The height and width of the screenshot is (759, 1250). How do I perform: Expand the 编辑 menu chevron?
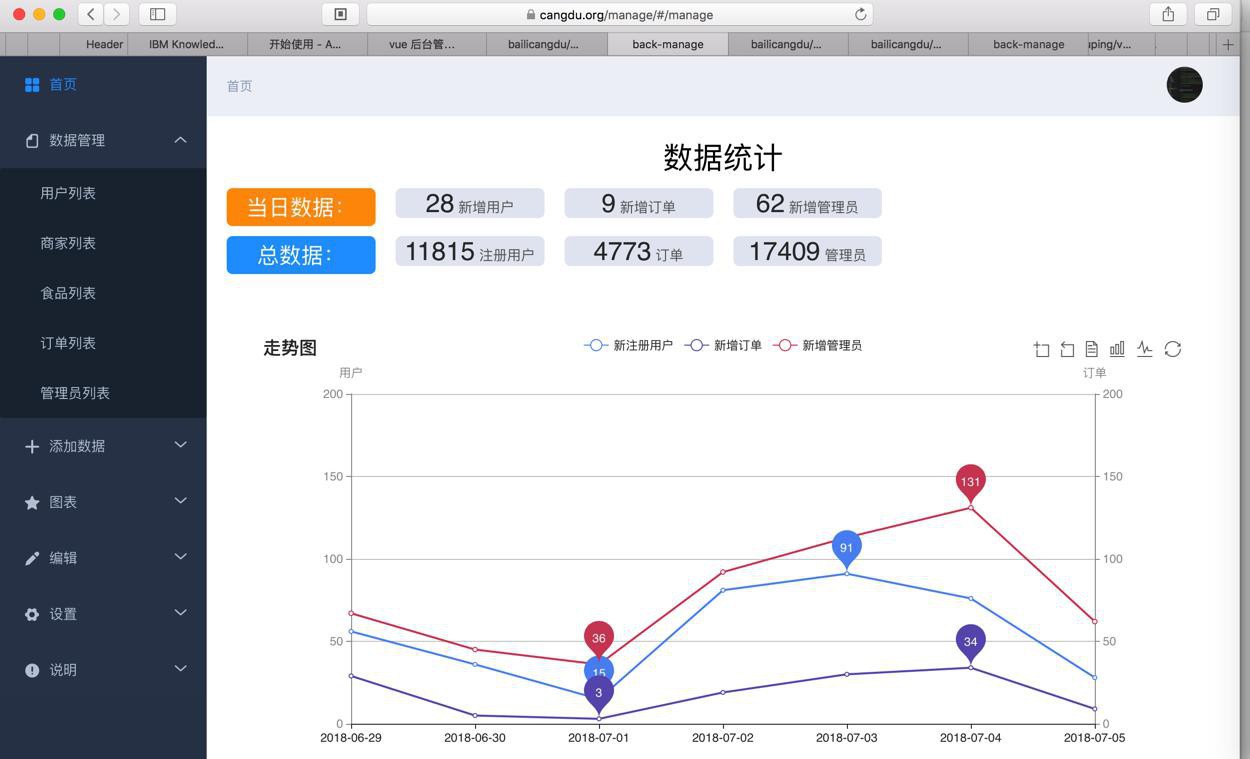(180, 557)
